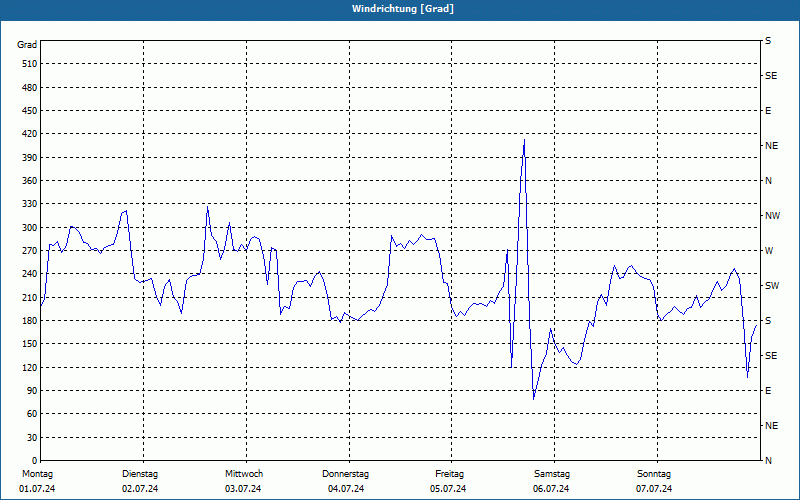Screen dimensions: 800x500
Task: Select the 210 y-axis value
Action: coord(30,297)
